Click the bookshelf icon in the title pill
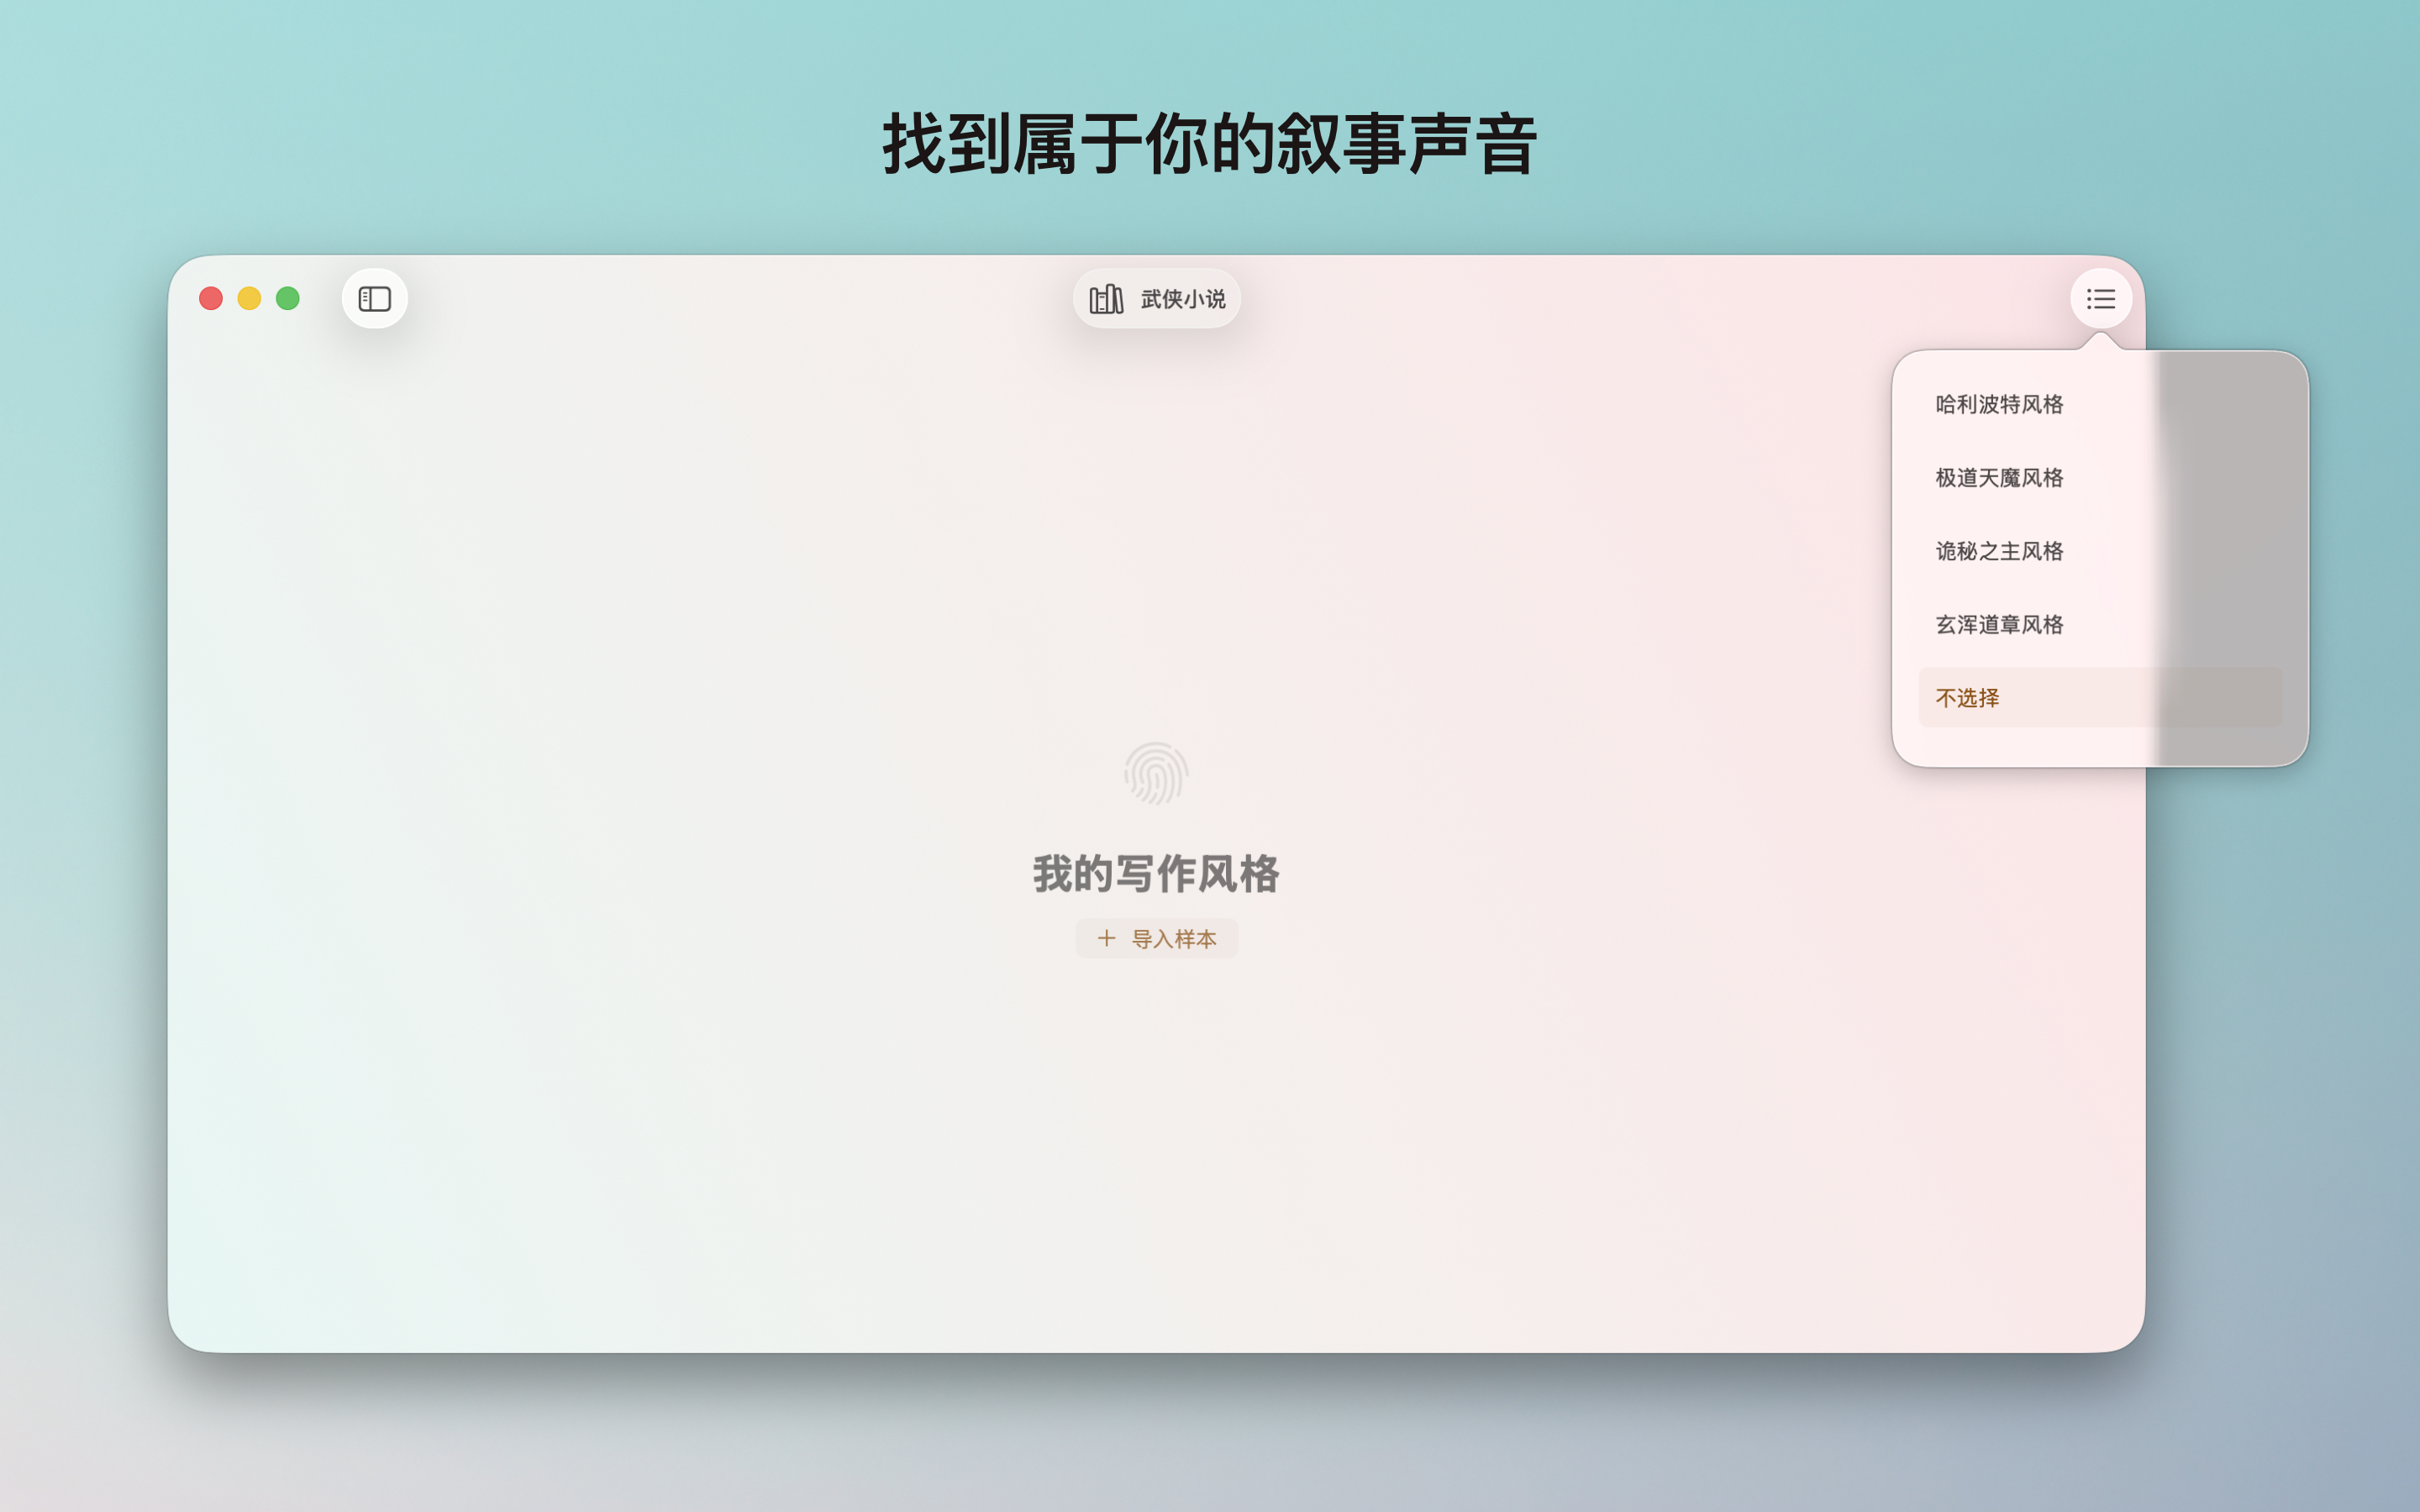The image size is (2420, 1512). [1106, 299]
